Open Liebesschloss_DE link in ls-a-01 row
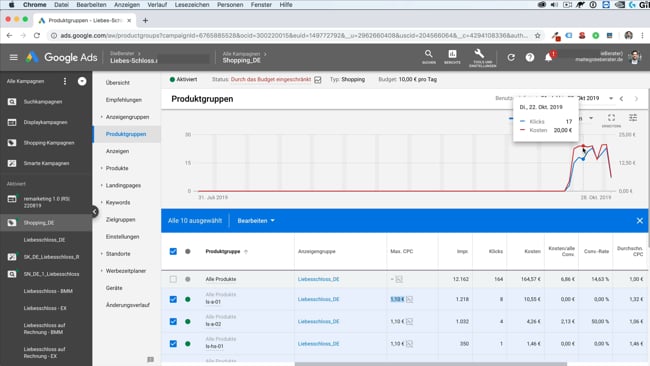This screenshot has width=650, height=366. (318, 299)
